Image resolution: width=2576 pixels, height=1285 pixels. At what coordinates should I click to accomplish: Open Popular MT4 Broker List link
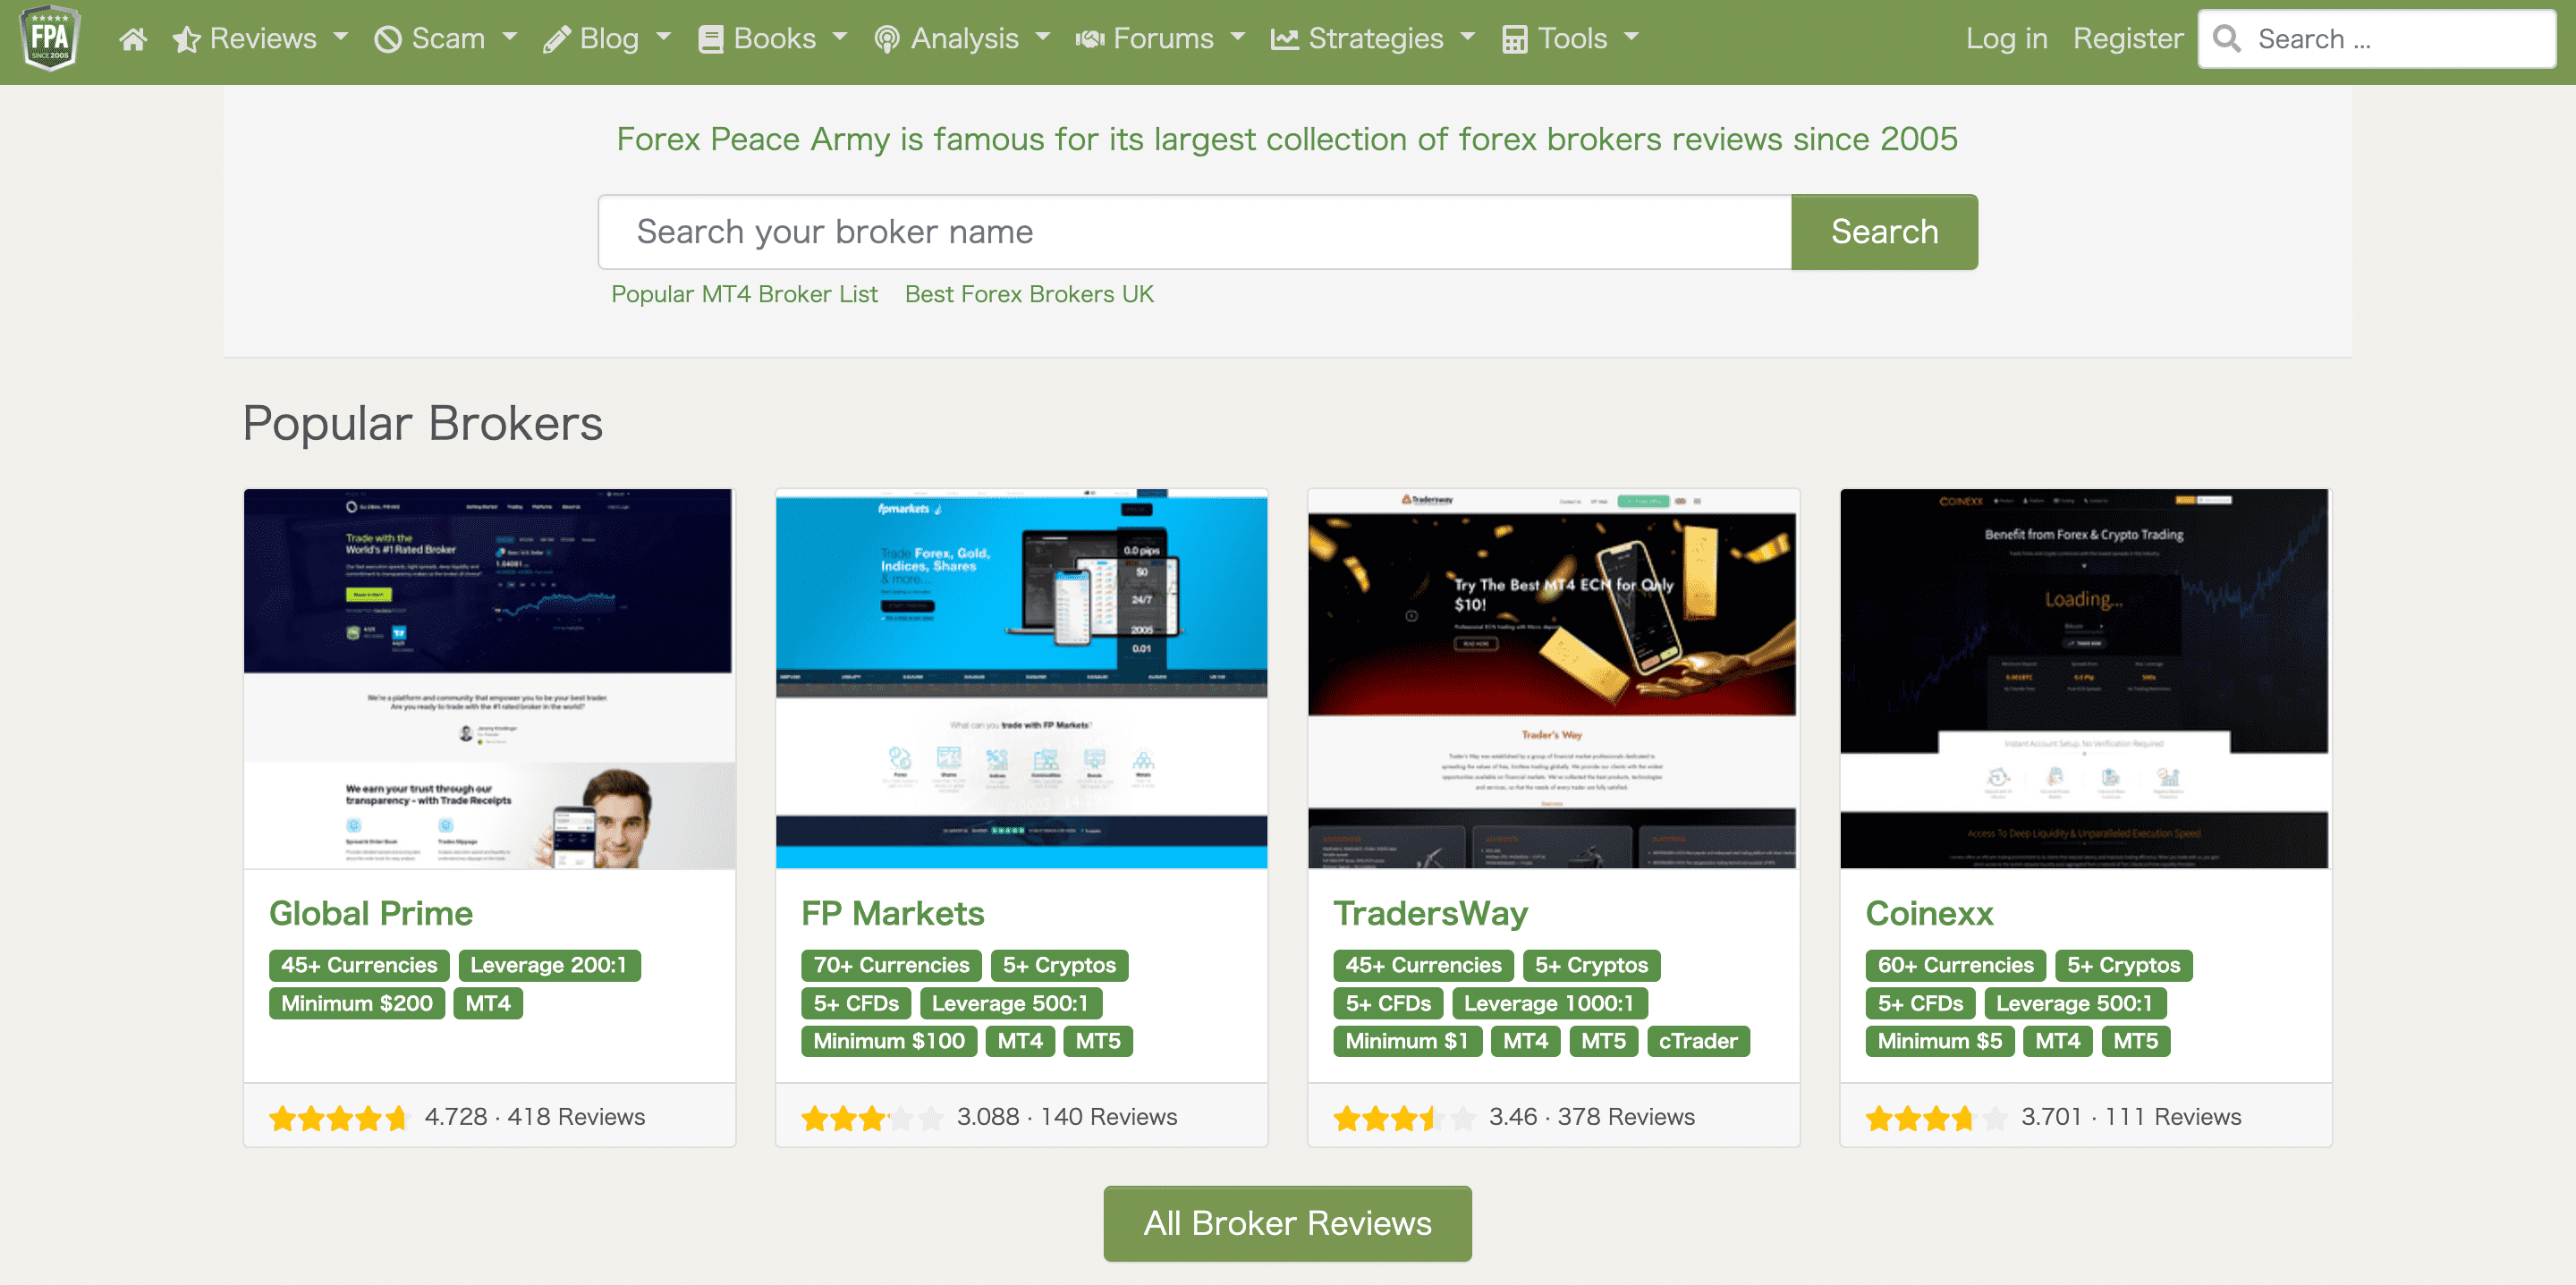pyautogui.click(x=744, y=294)
